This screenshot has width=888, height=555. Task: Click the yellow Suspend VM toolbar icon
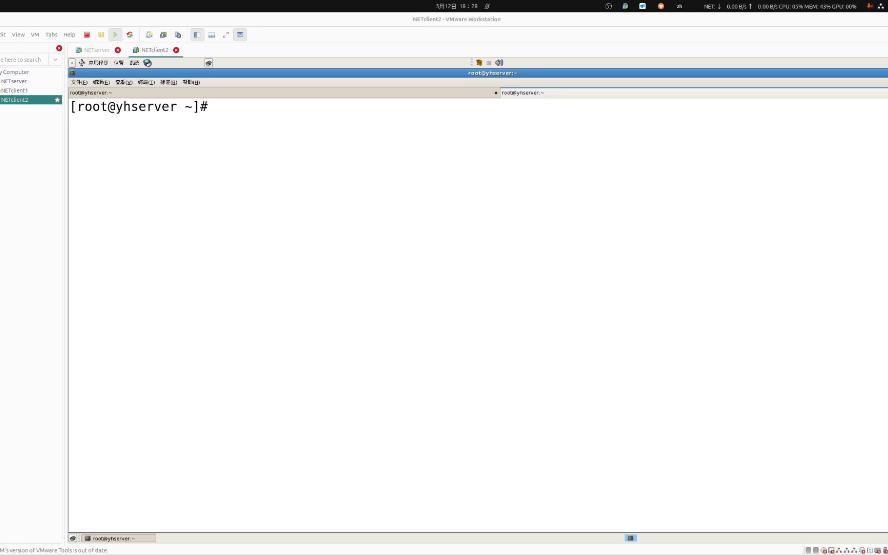(x=101, y=35)
